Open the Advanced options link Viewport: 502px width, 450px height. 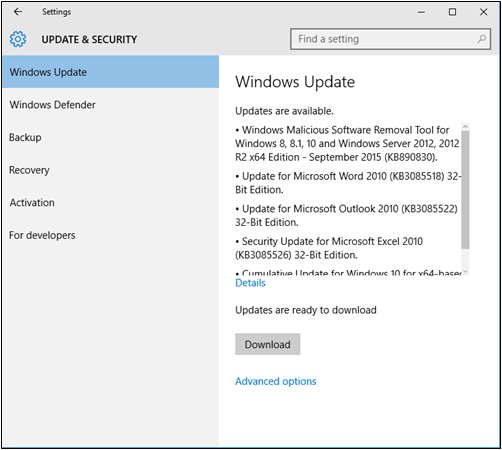pyautogui.click(x=276, y=381)
